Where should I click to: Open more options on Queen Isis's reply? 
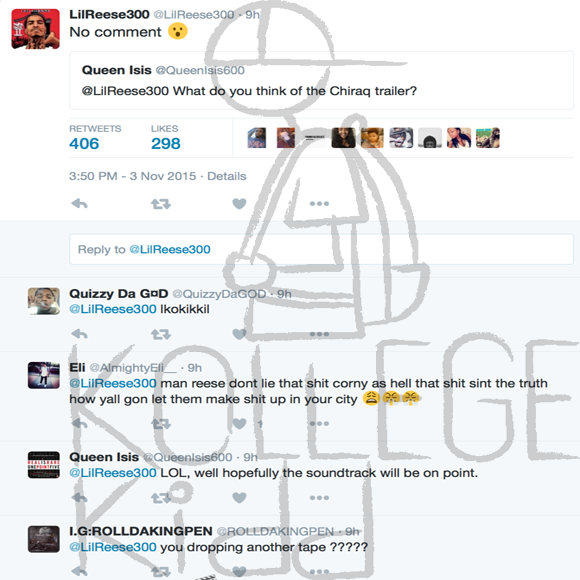point(319,498)
